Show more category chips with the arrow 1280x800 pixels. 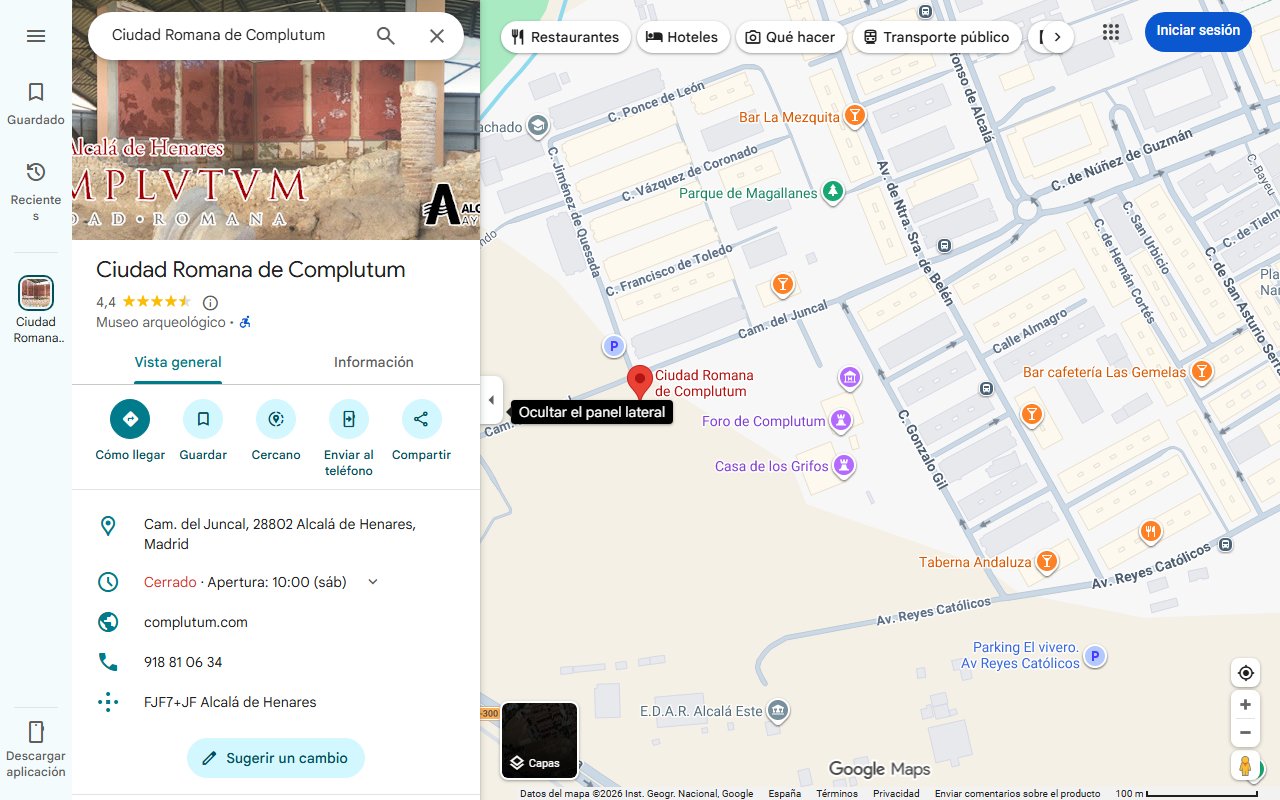pyautogui.click(x=1057, y=37)
